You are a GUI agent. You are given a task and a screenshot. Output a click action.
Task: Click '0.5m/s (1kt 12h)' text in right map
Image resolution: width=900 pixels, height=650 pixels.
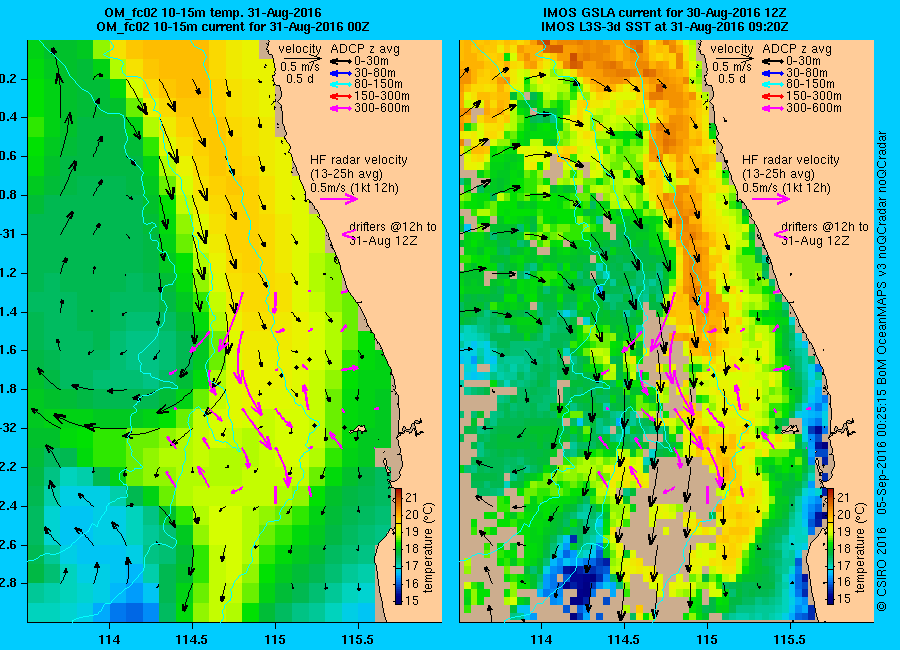[x=786, y=188]
